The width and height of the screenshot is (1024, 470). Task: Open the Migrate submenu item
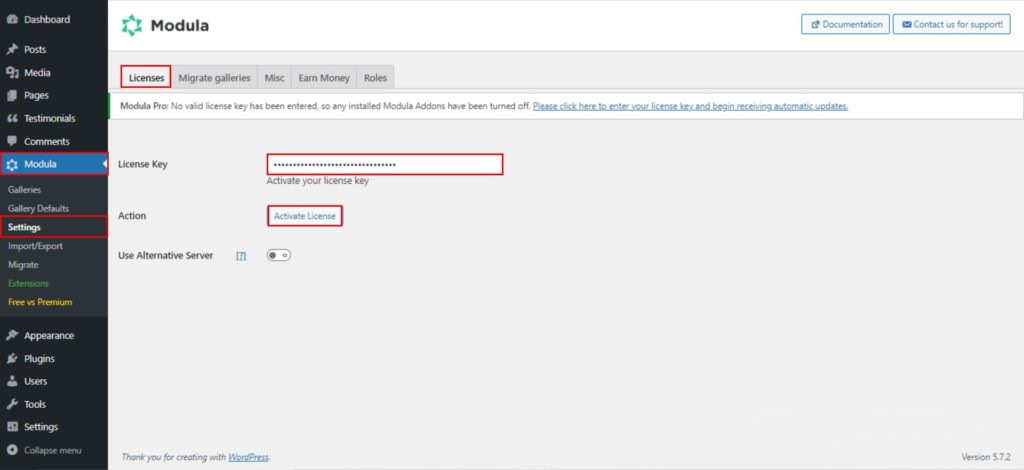coord(24,265)
